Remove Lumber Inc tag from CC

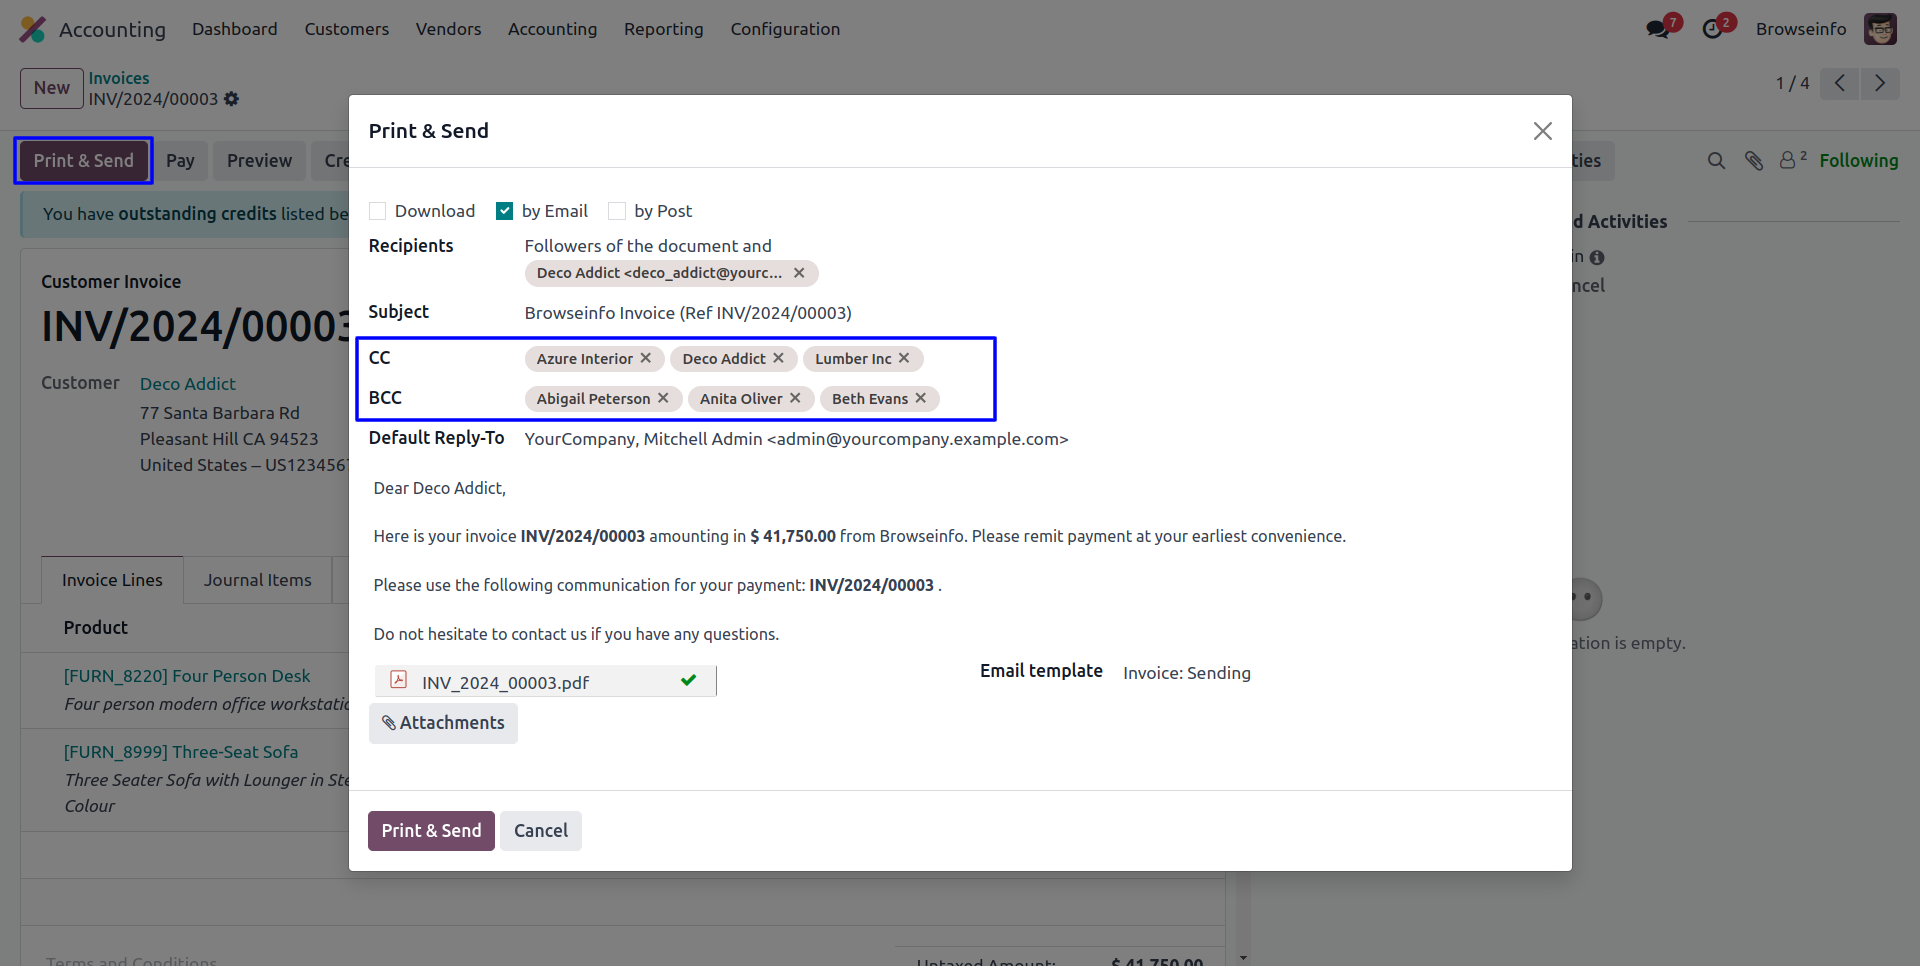(904, 358)
